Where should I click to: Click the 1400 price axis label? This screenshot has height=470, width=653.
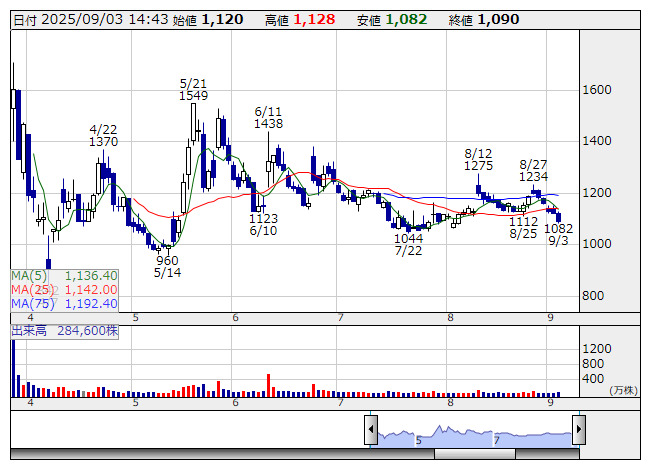click(597, 141)
